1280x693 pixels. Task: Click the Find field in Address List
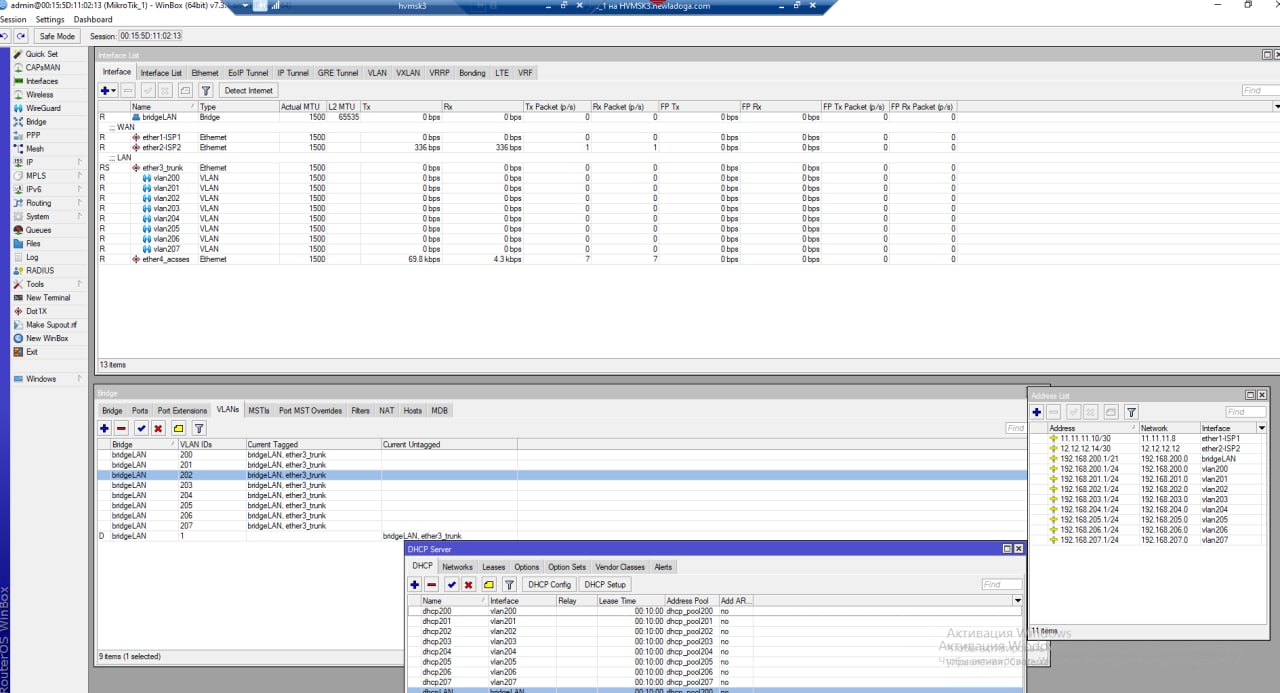(x=1246, y=412)
